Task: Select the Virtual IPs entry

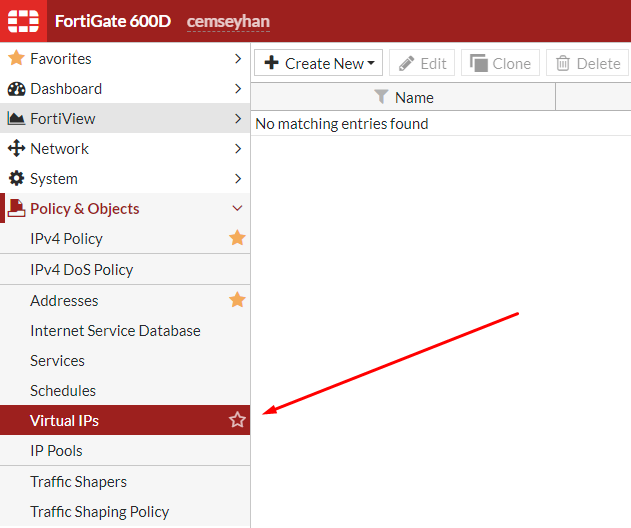Action: (x=125, y=420)
